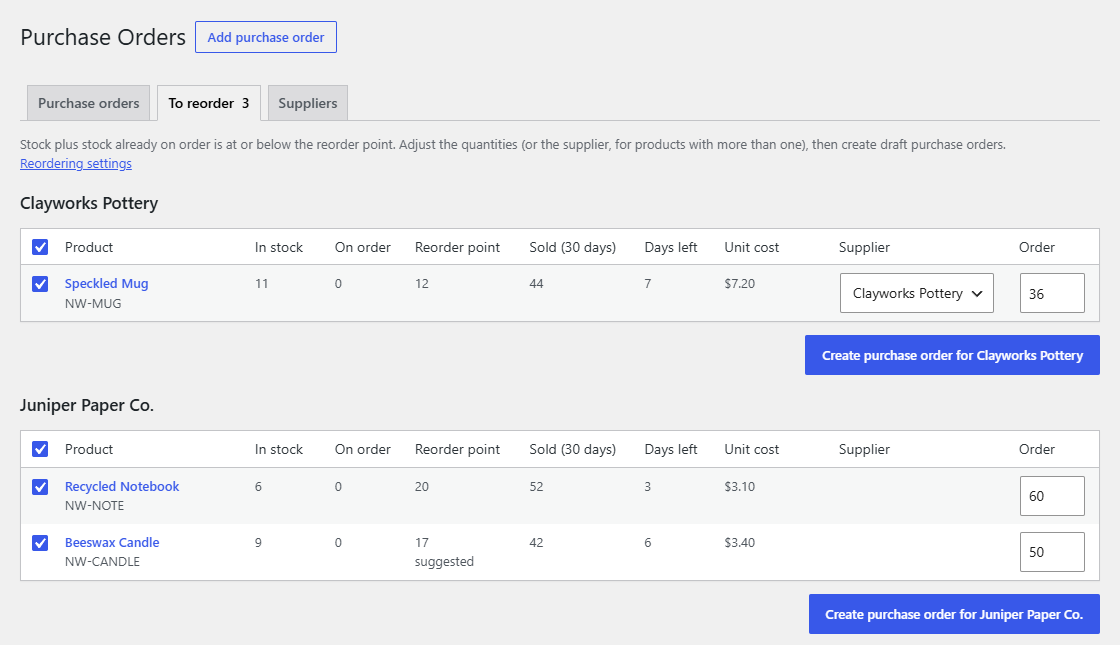This screenshot has width=1120, height=645.
Task: Open the Beeswax Candle product link
Action: point(112,542)
